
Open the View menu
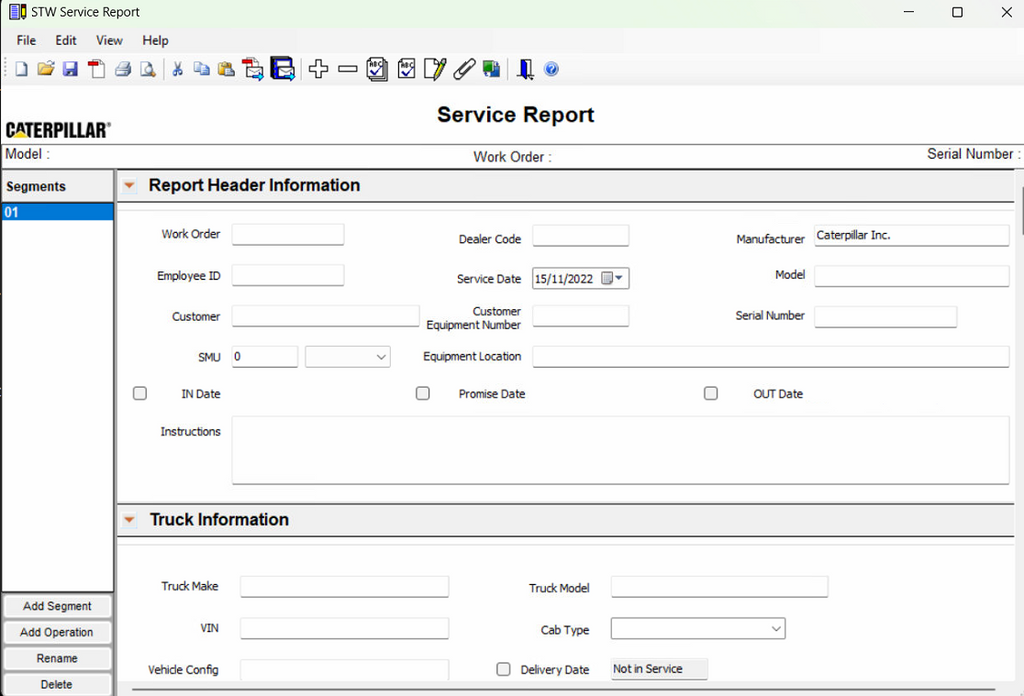(109, 40)
